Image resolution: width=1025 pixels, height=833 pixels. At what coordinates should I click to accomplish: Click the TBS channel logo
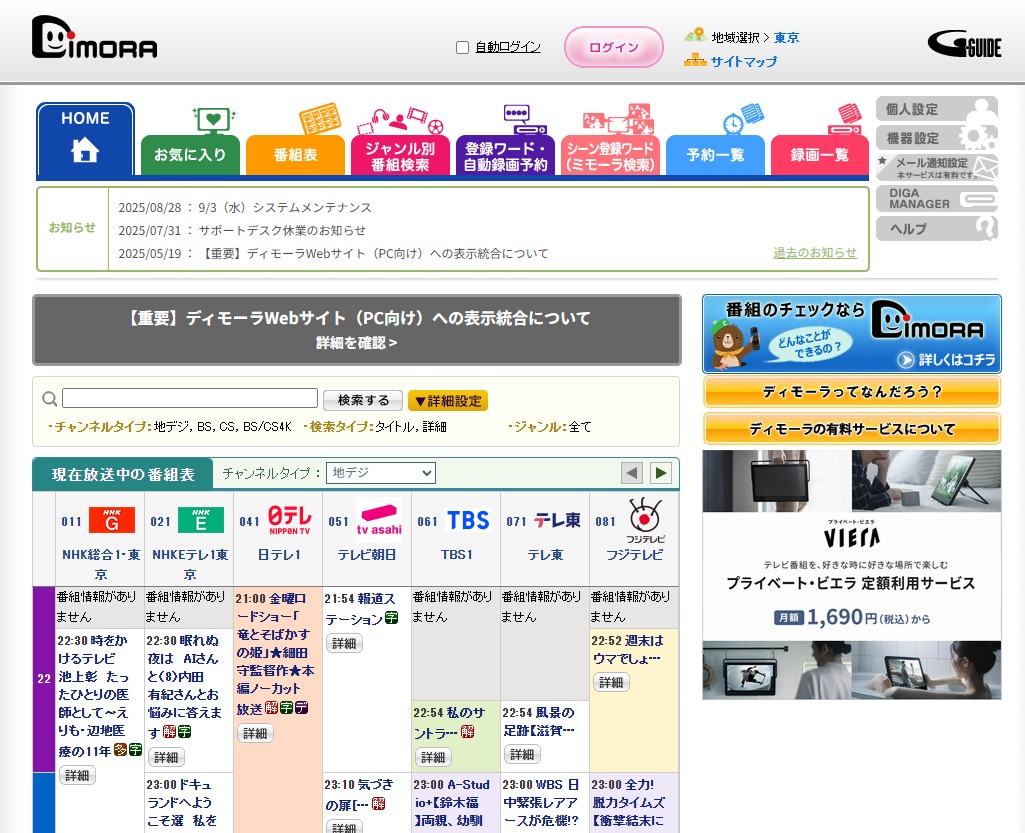coord(467,520)
